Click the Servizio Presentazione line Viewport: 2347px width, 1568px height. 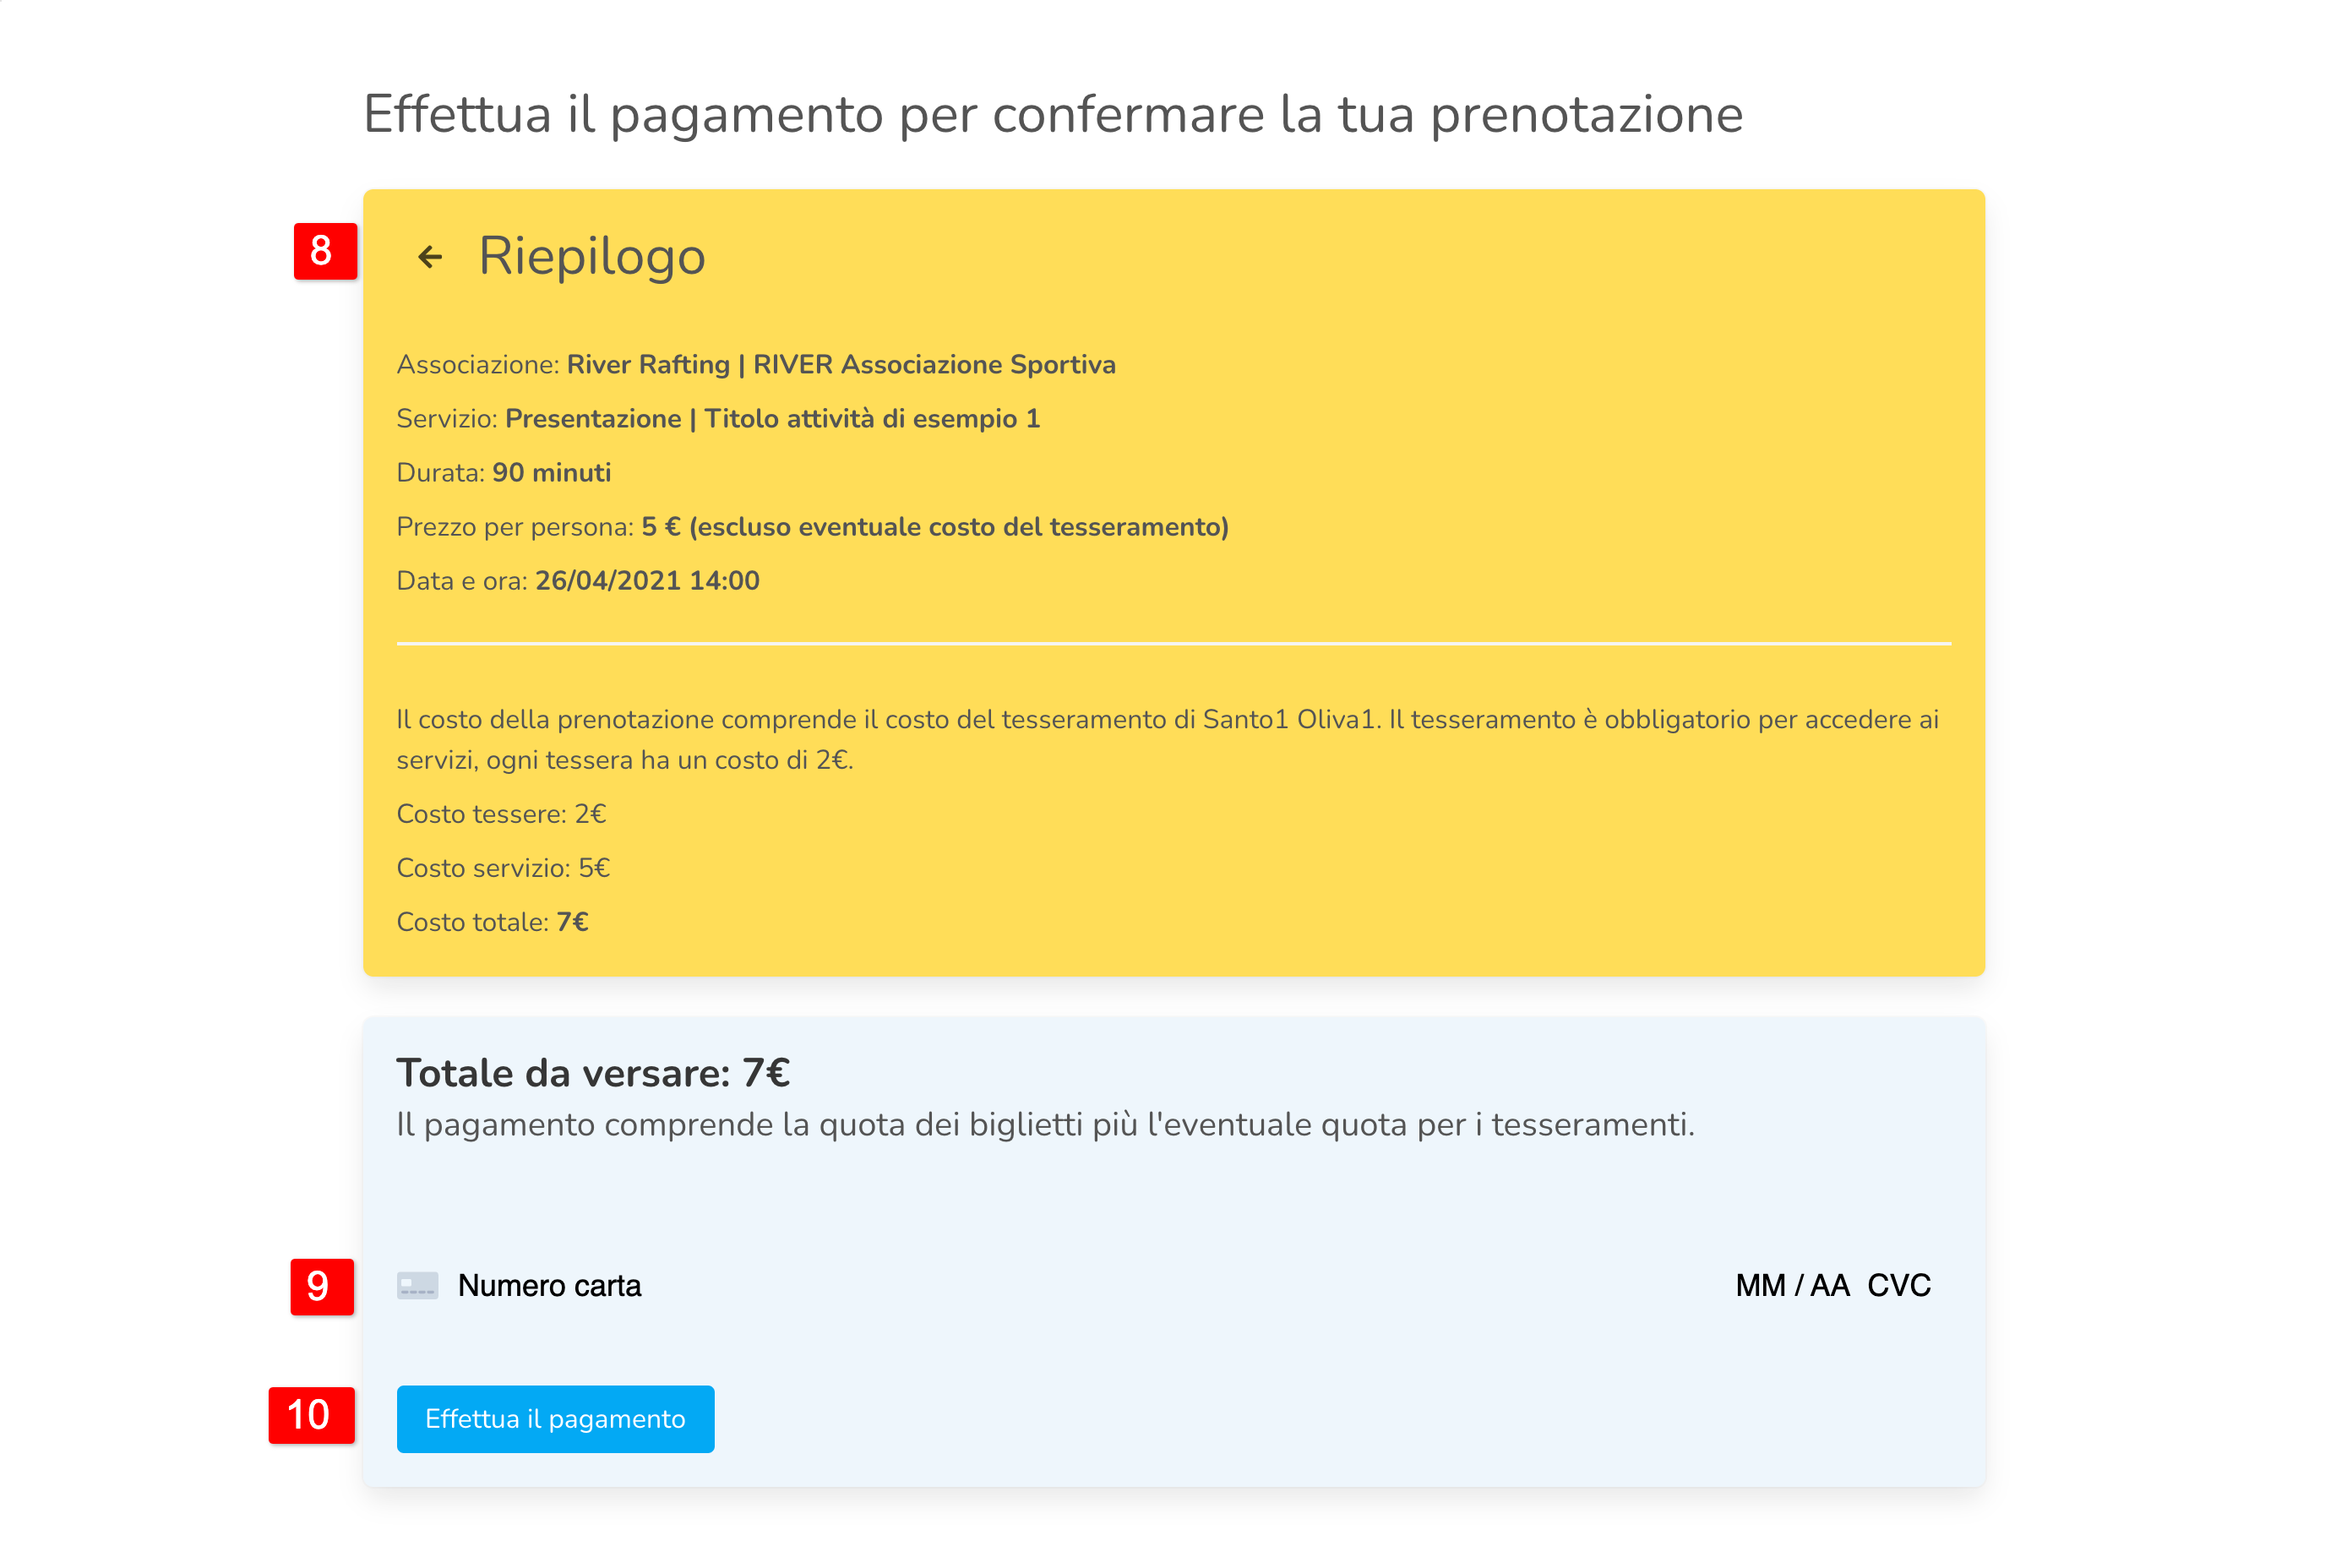(717, 419)
